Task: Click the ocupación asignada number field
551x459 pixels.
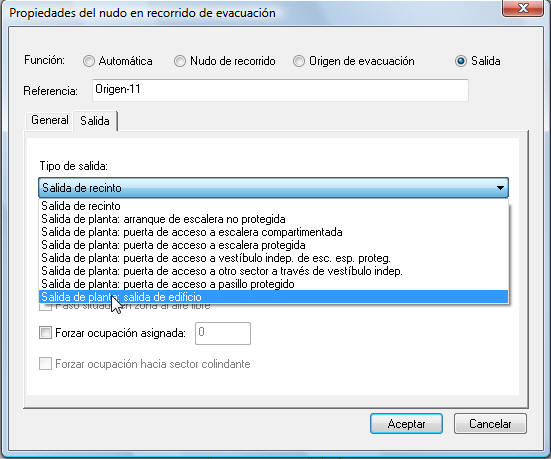Action: [x=223, y=333]
